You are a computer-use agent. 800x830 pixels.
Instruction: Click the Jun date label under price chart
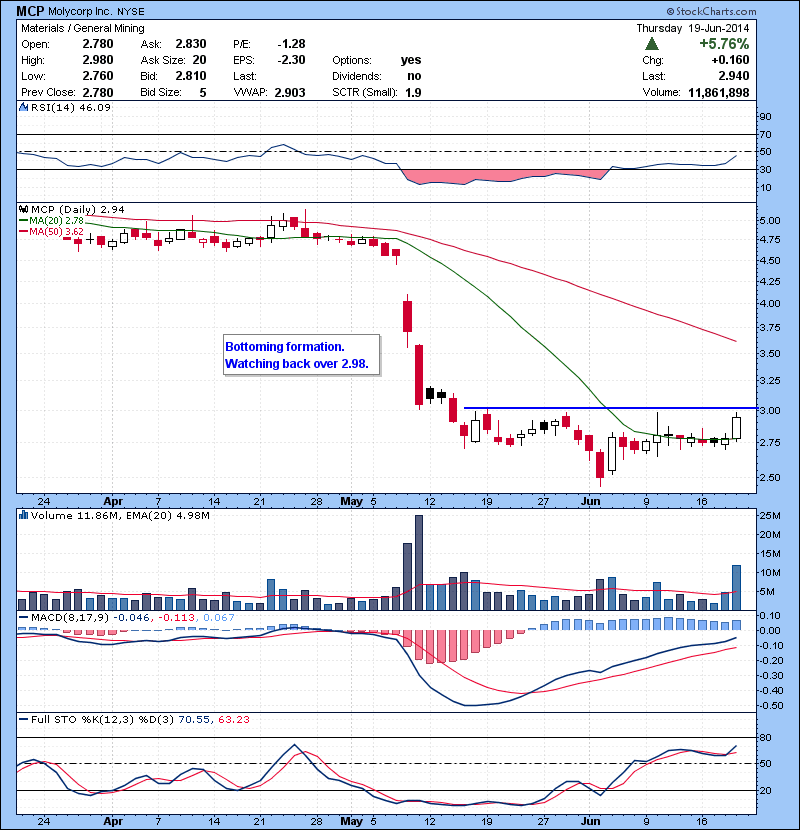coord(590,501)
